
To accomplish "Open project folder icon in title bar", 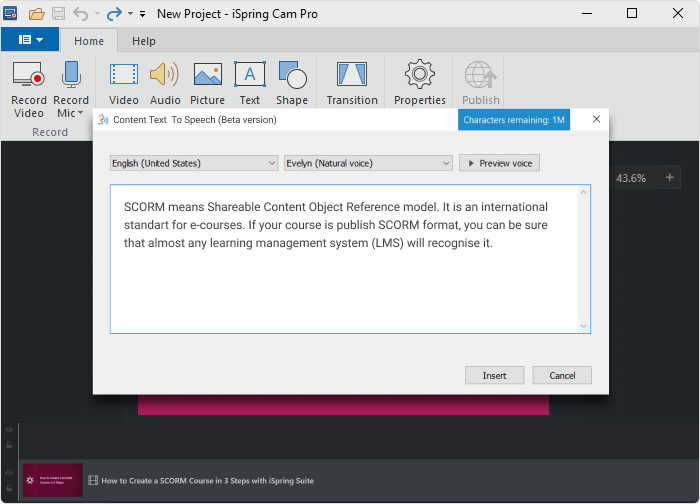I will [37, 14].
